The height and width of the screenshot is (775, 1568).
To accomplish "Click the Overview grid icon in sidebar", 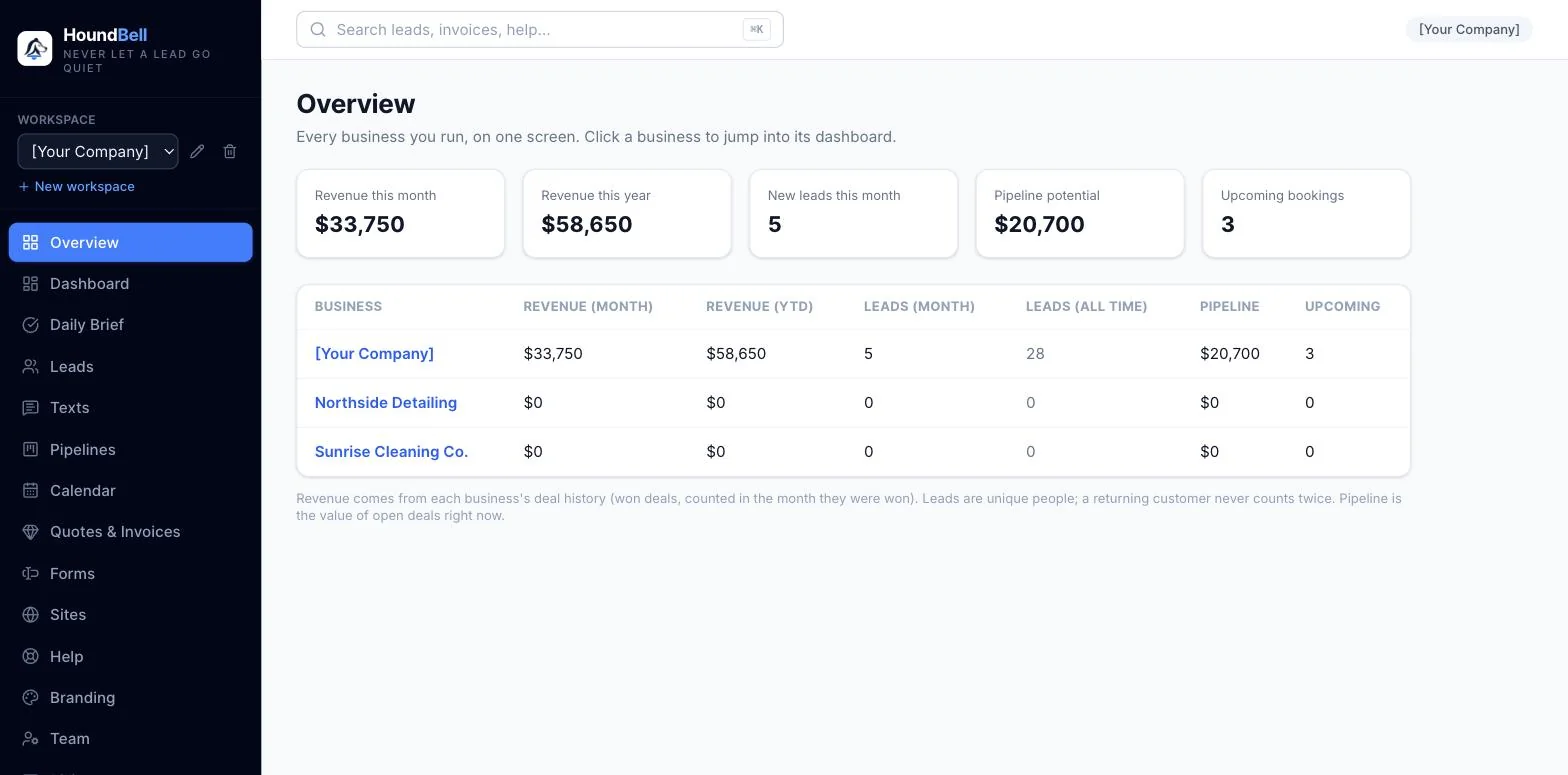I will (31, 242).
